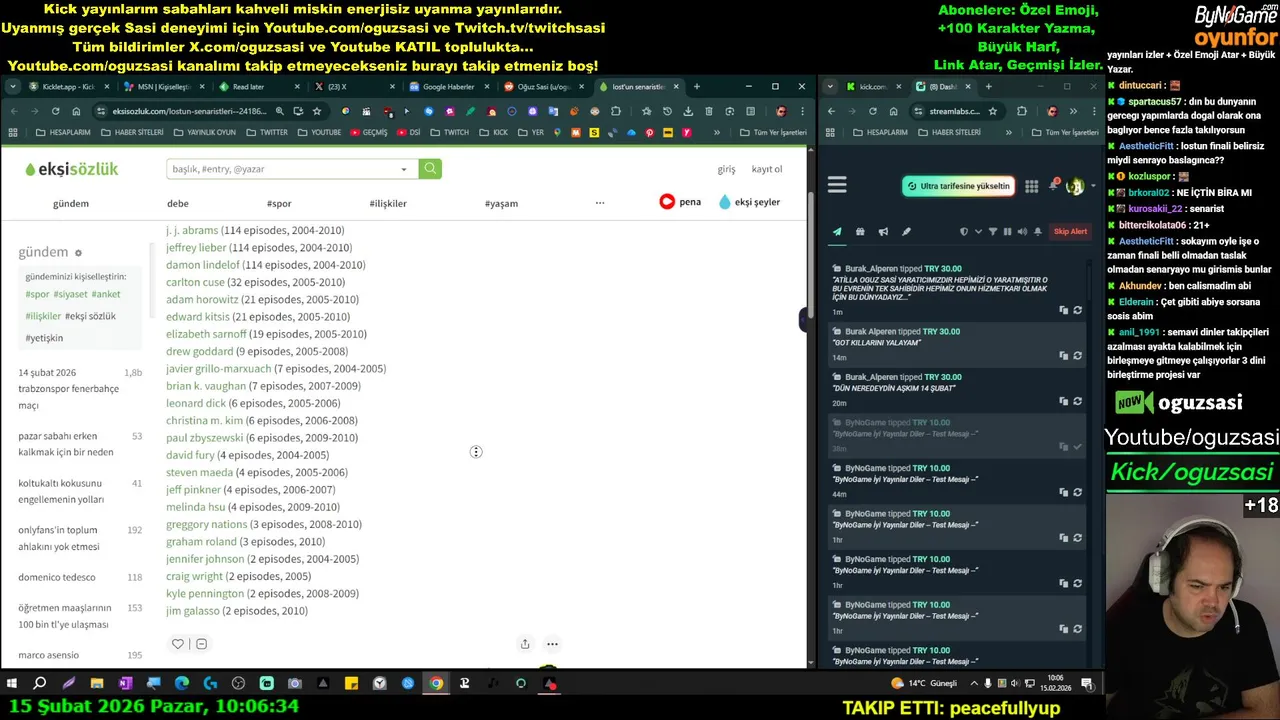Switch to the kick.com tab

pos(872,87)
